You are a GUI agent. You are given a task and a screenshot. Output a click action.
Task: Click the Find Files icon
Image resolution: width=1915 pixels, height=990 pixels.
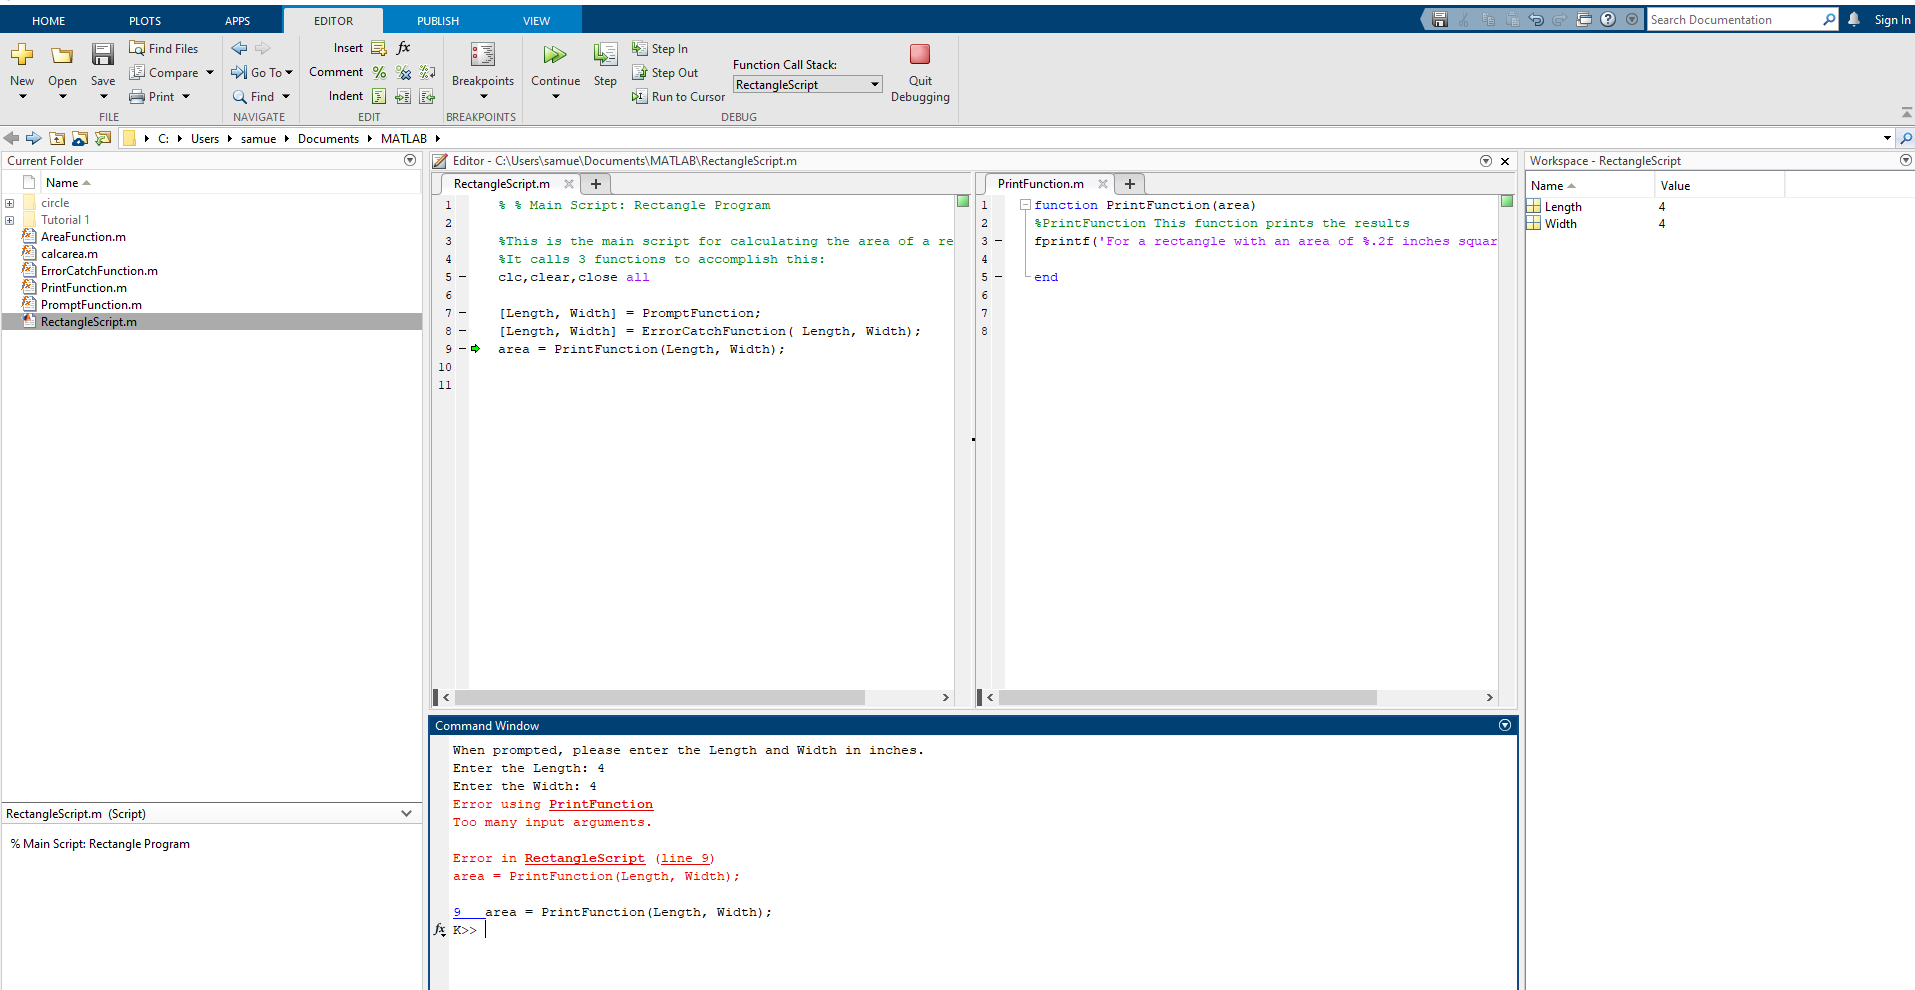click(x=137, y=48)
